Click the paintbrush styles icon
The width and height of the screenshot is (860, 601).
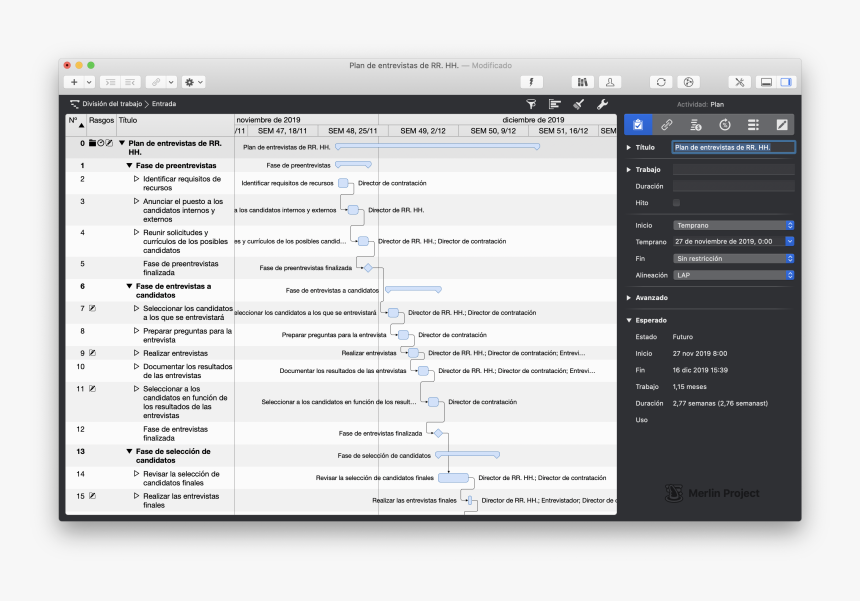click(579, 104)
